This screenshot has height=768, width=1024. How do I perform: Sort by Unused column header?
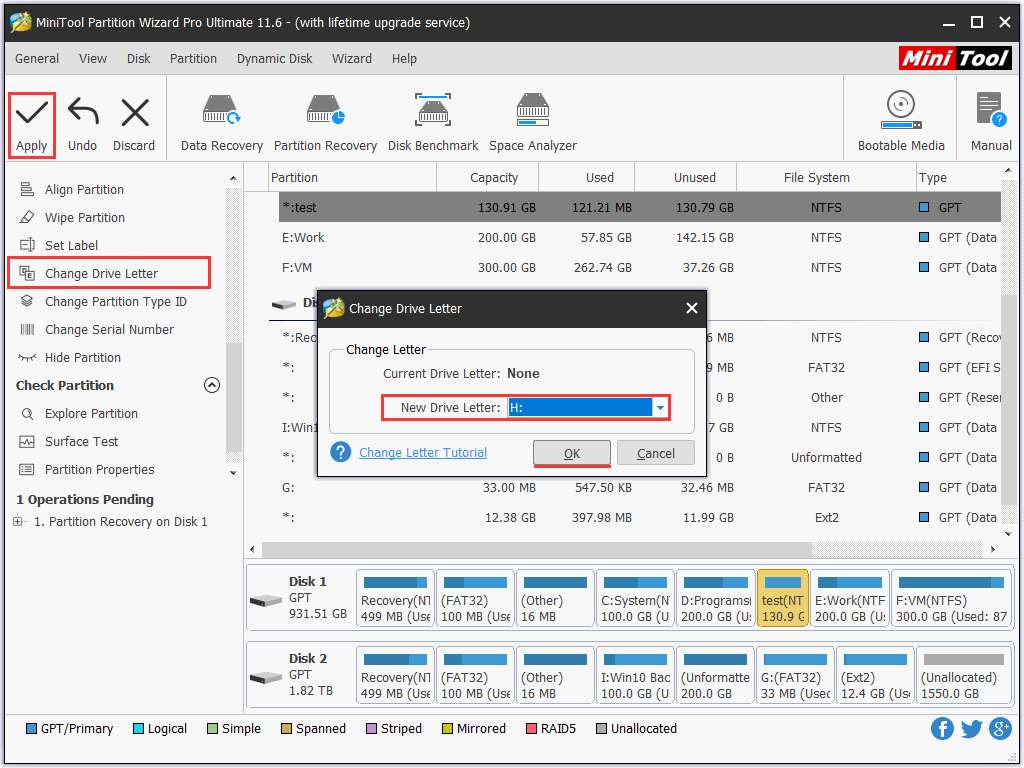[686, 178]
